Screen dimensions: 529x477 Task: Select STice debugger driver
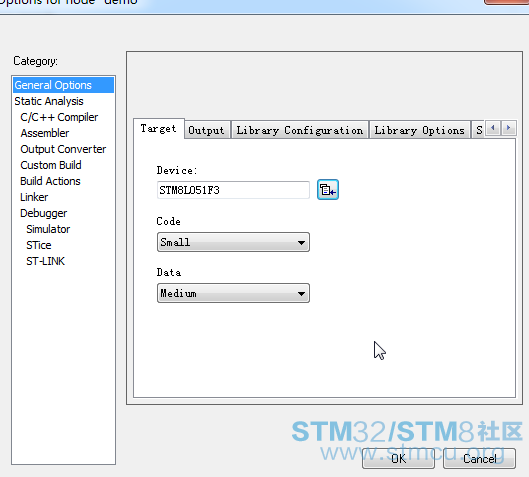point(39,245)
